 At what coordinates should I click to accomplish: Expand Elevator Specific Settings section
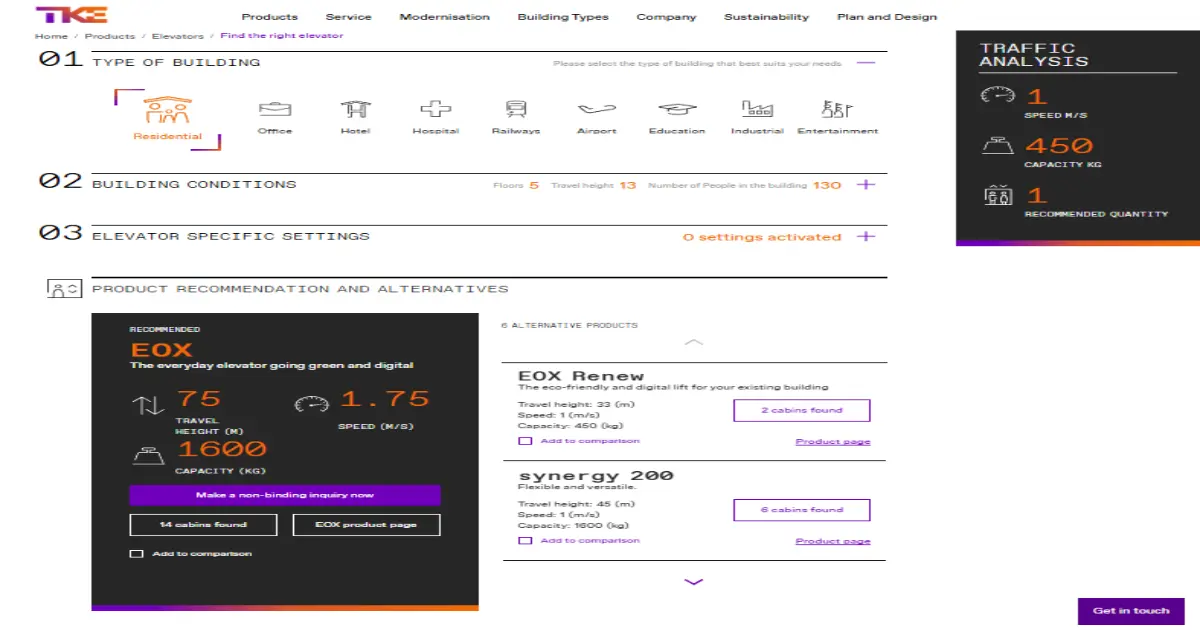[866, 237]
